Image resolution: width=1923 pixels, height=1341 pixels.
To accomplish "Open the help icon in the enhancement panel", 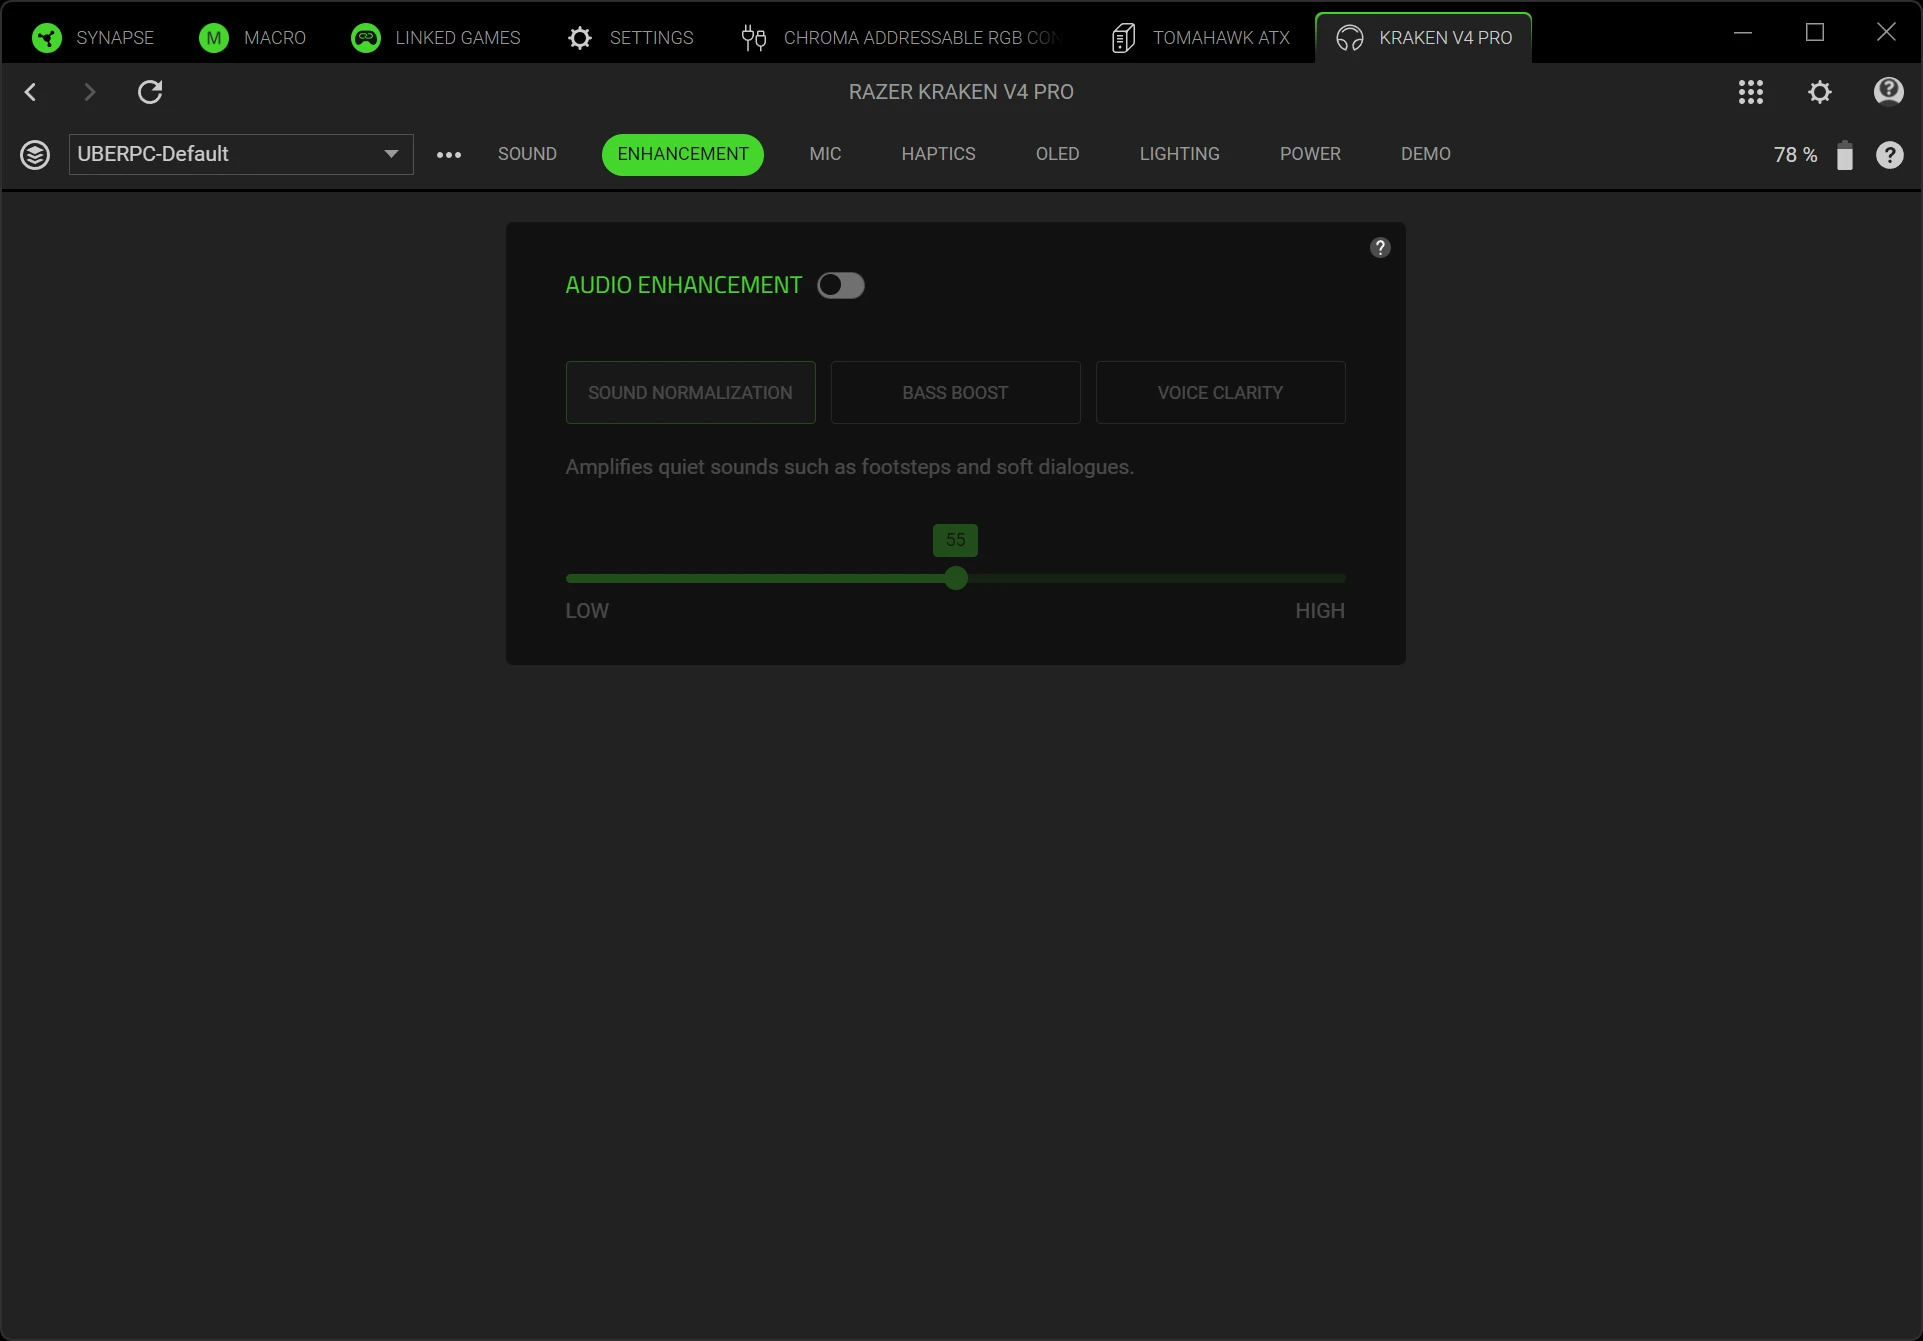I will pos(1380,248).
